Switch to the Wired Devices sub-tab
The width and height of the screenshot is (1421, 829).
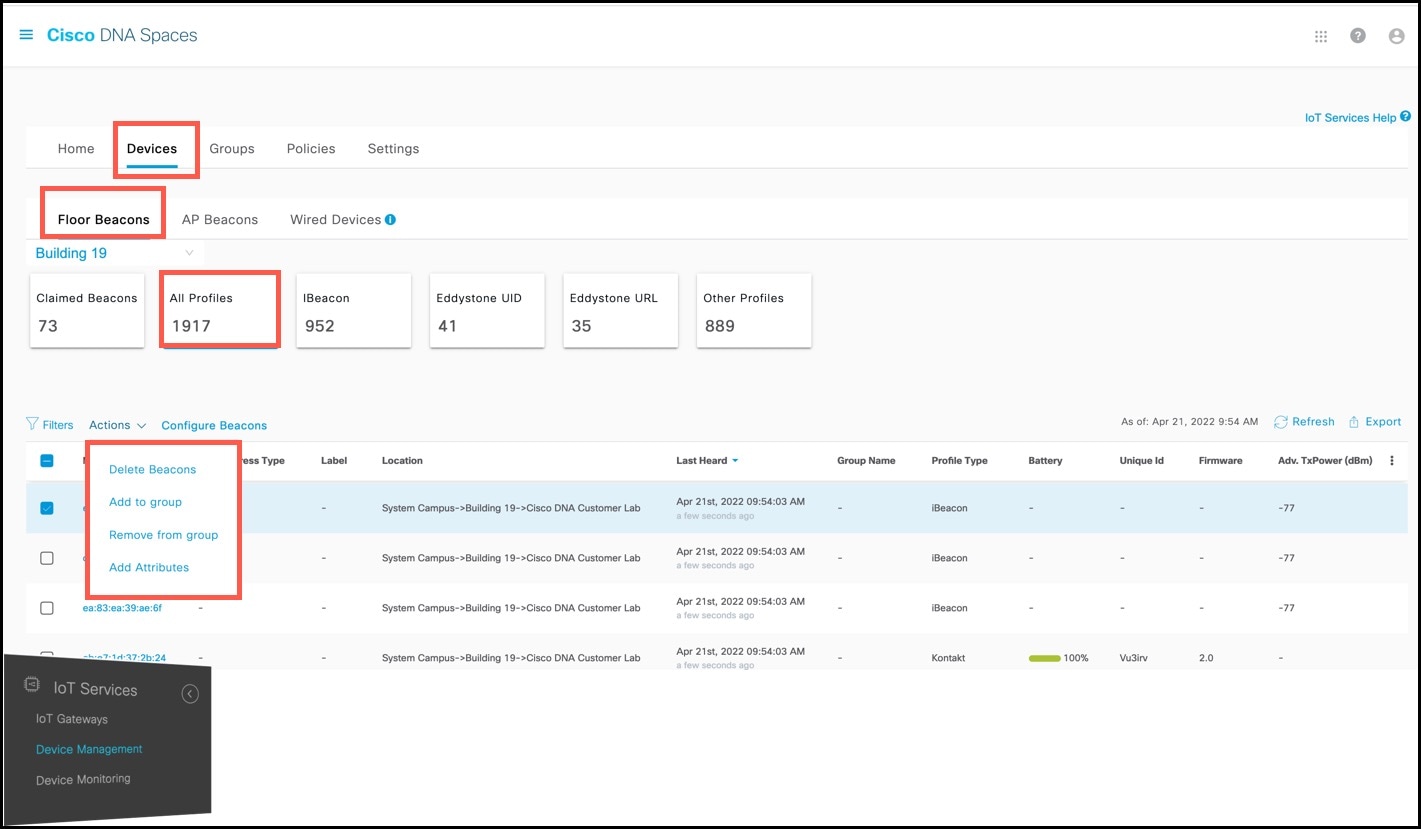tap(336, 220)
